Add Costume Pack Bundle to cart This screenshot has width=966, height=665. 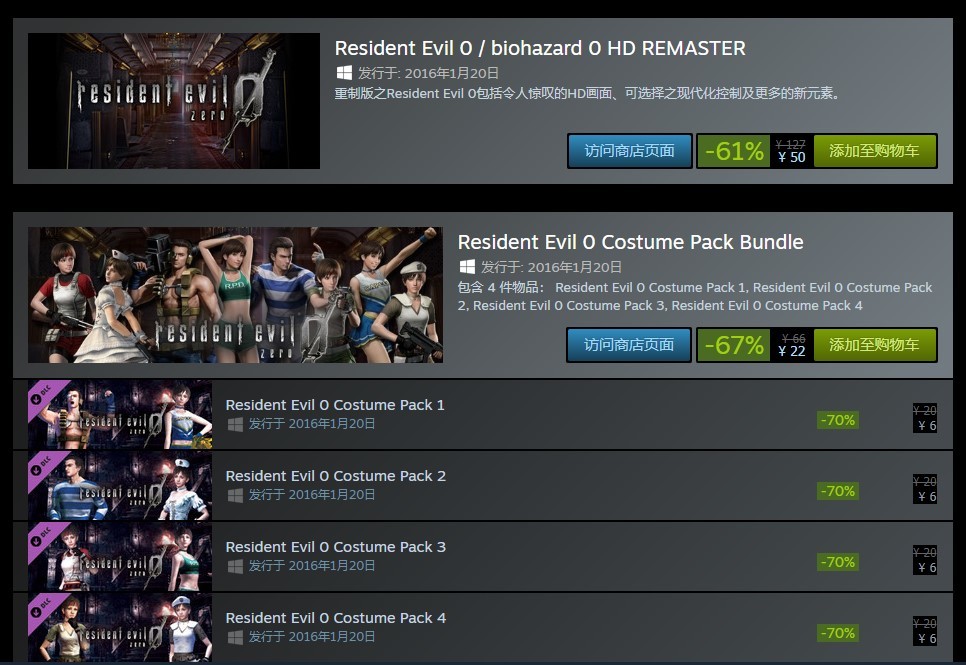point(874,345)
